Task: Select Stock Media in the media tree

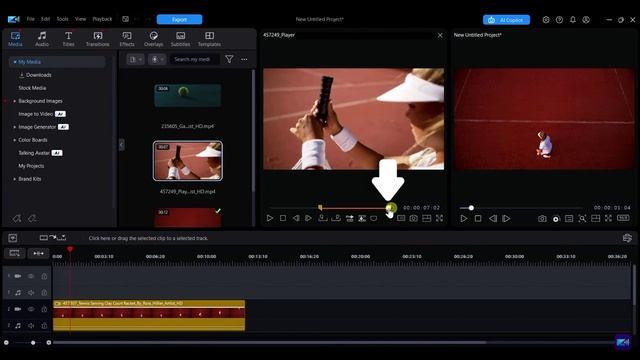Action: 32,88
